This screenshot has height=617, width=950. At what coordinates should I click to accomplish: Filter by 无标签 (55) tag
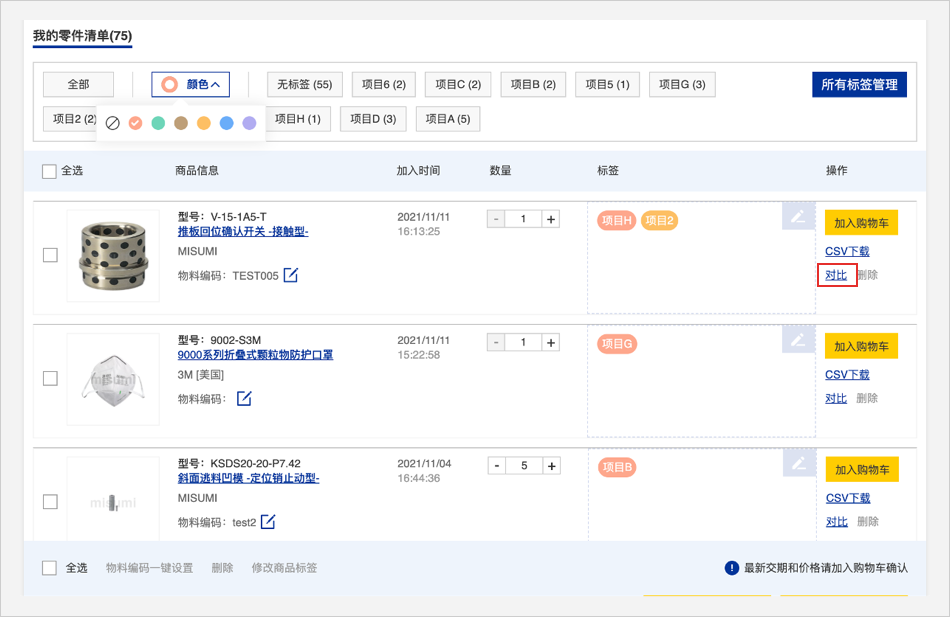pos(305,85)
